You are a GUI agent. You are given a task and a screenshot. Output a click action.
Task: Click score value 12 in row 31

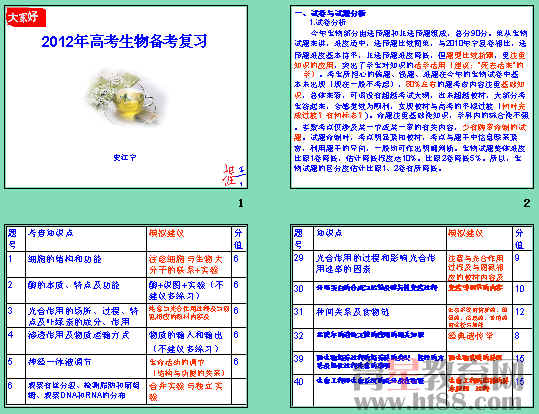click(x=520, y=312)
